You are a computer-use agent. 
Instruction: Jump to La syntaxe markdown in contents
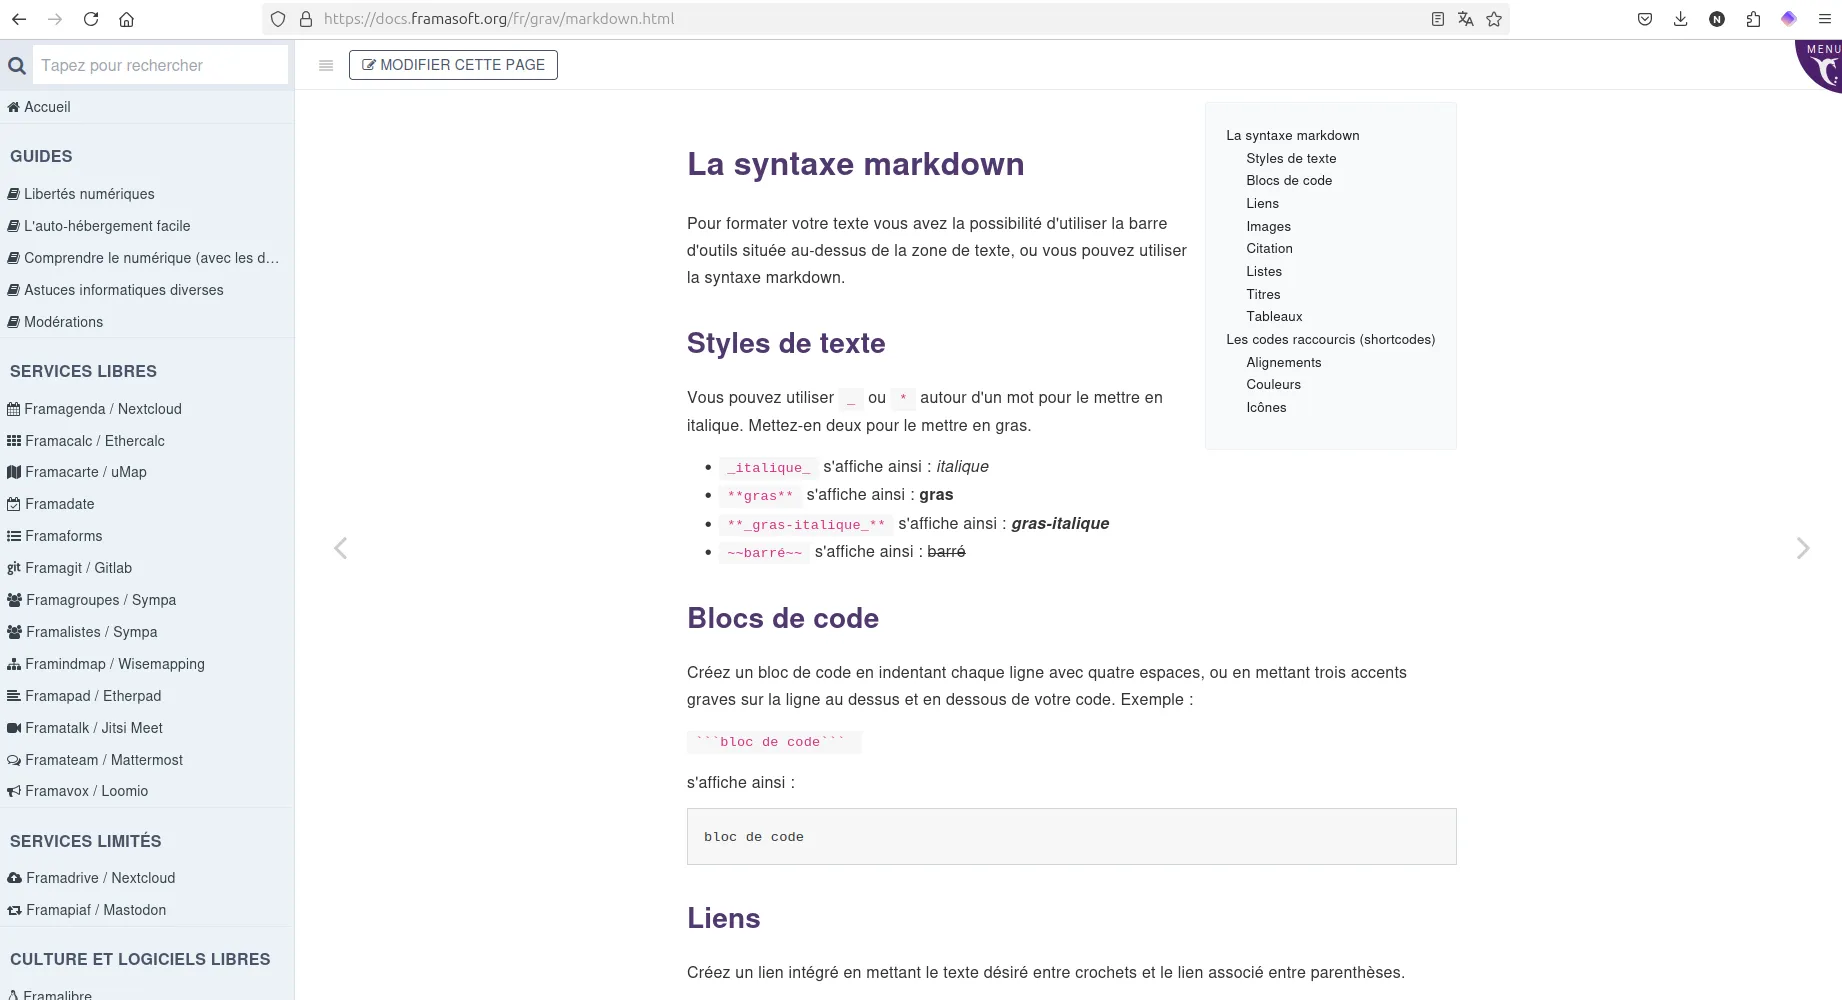point(1292,135)
